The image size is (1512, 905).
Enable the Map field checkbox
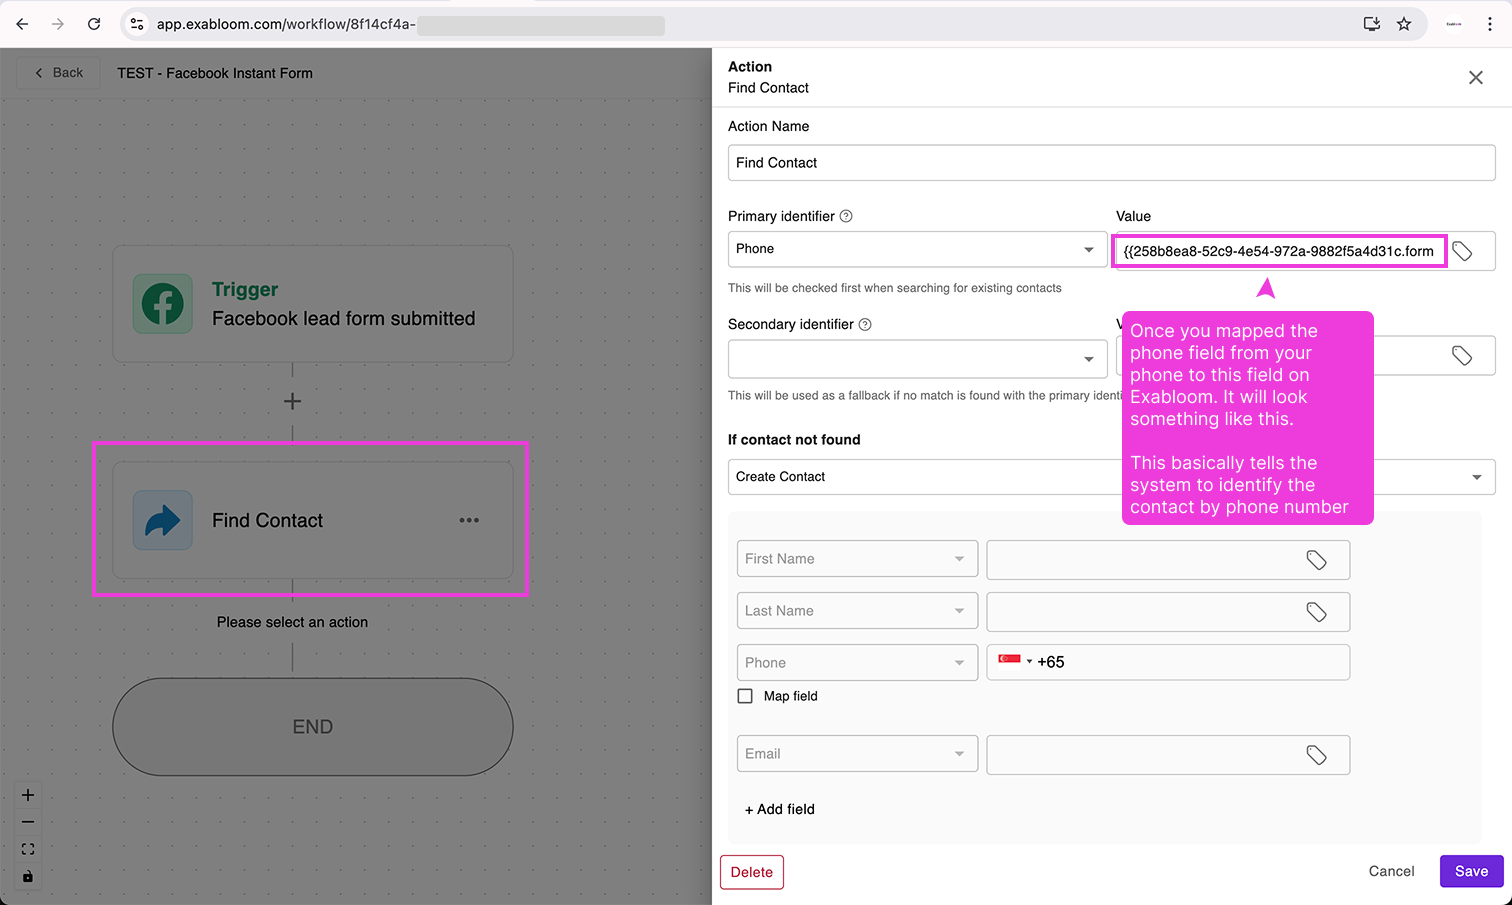click(x=745, y=696)
